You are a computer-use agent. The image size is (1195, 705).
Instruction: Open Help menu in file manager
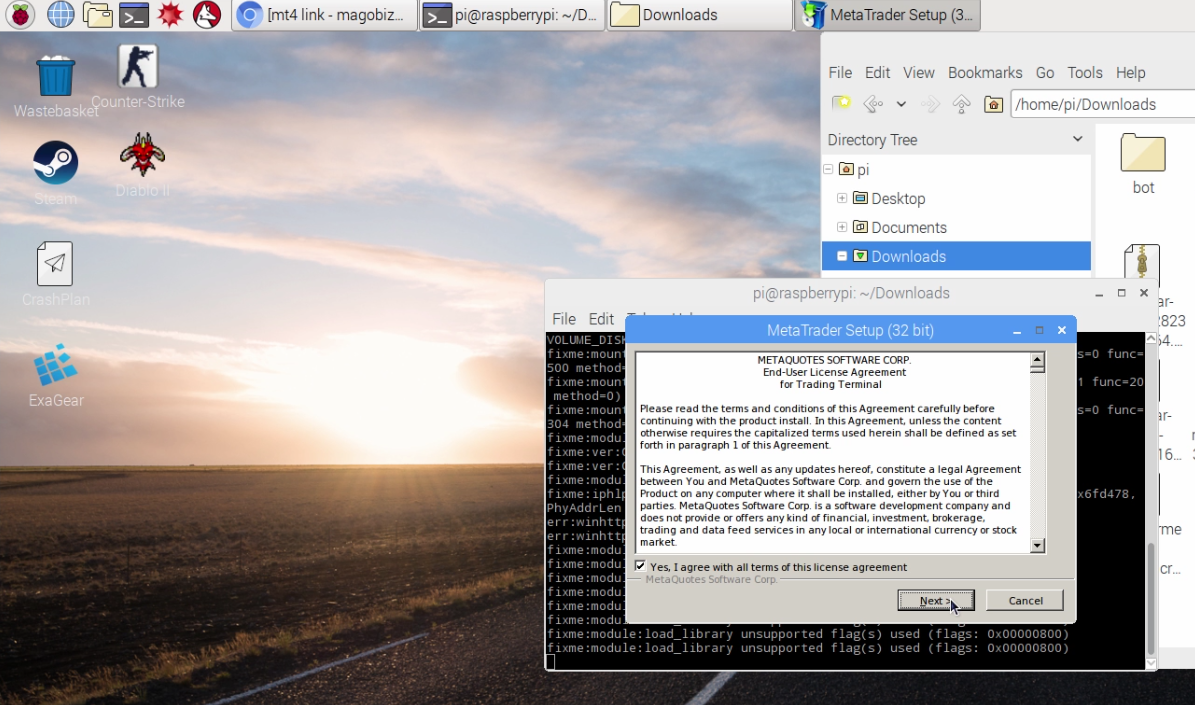pos(1130,72)
